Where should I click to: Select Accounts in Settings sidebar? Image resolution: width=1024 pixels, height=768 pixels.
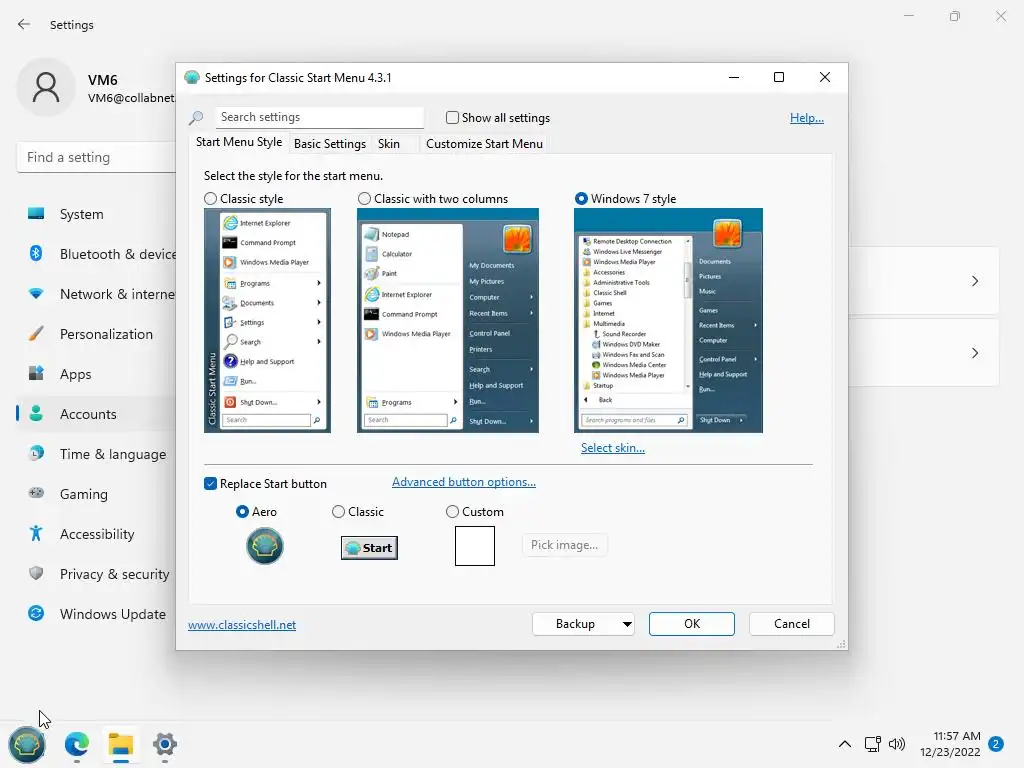(x=96, y=414)
